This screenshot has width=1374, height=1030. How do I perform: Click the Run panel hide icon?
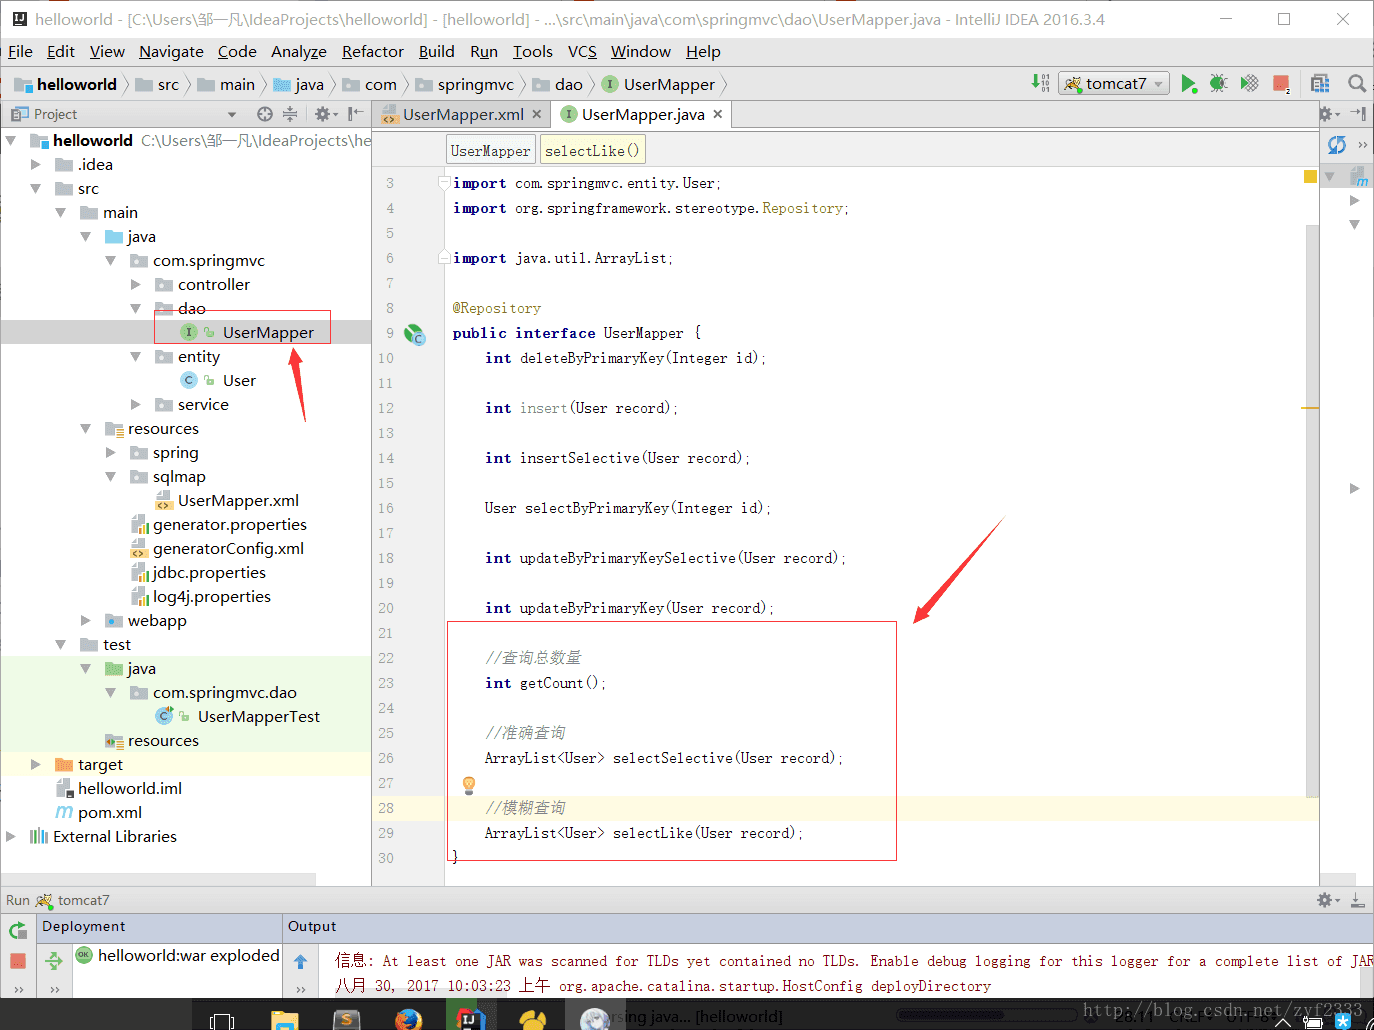(x=1357, y=900)
